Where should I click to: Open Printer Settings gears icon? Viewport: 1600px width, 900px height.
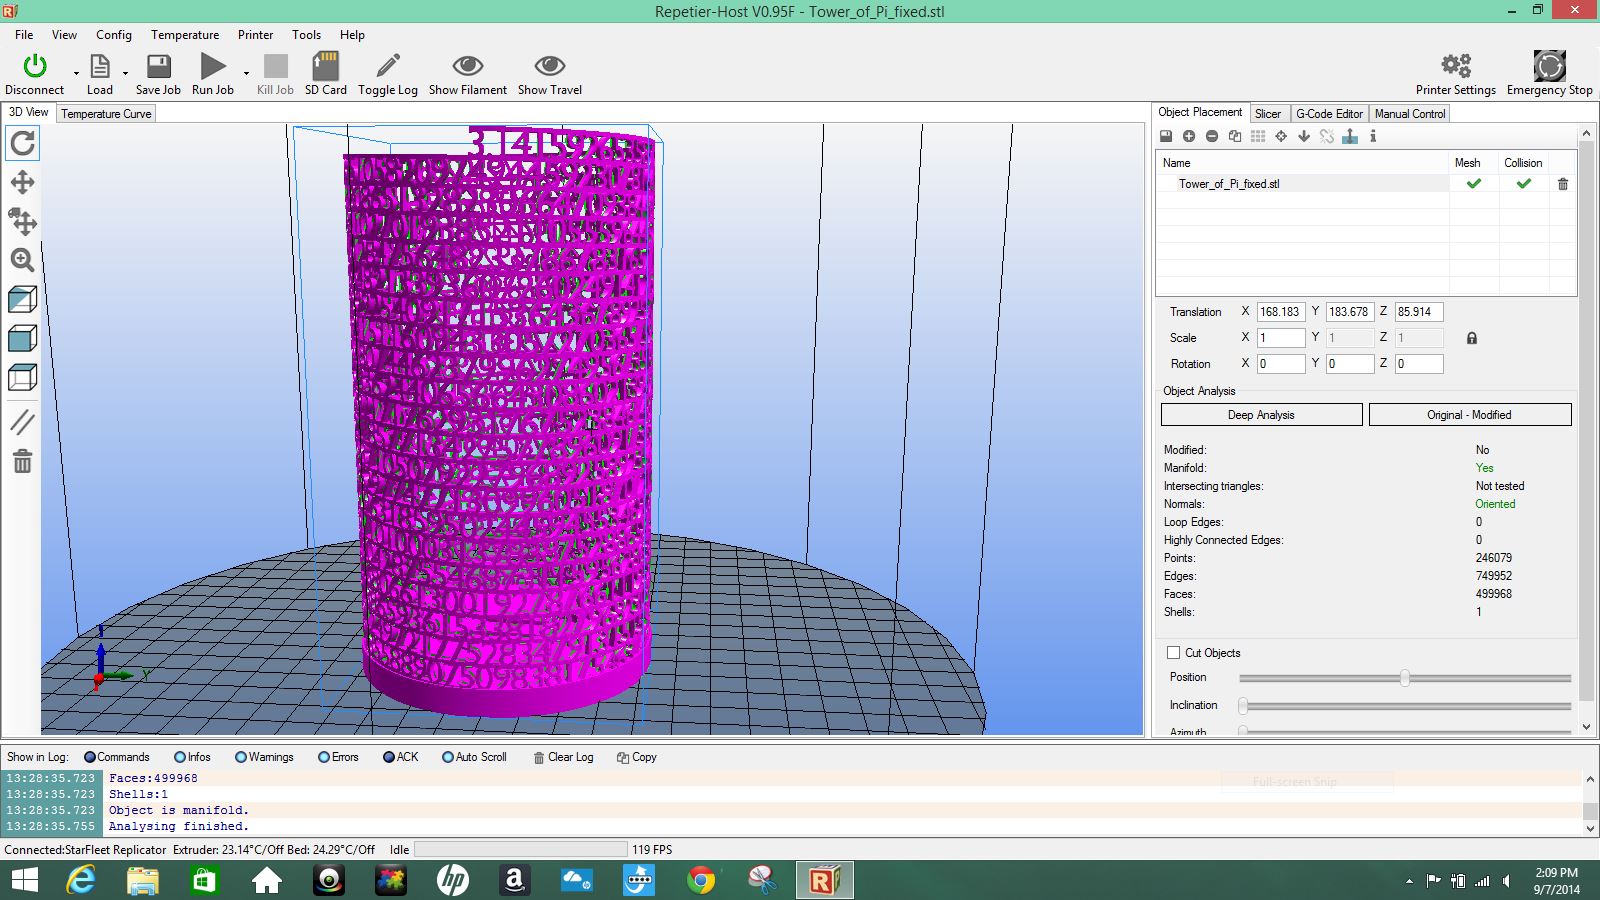coord(1455,67)
